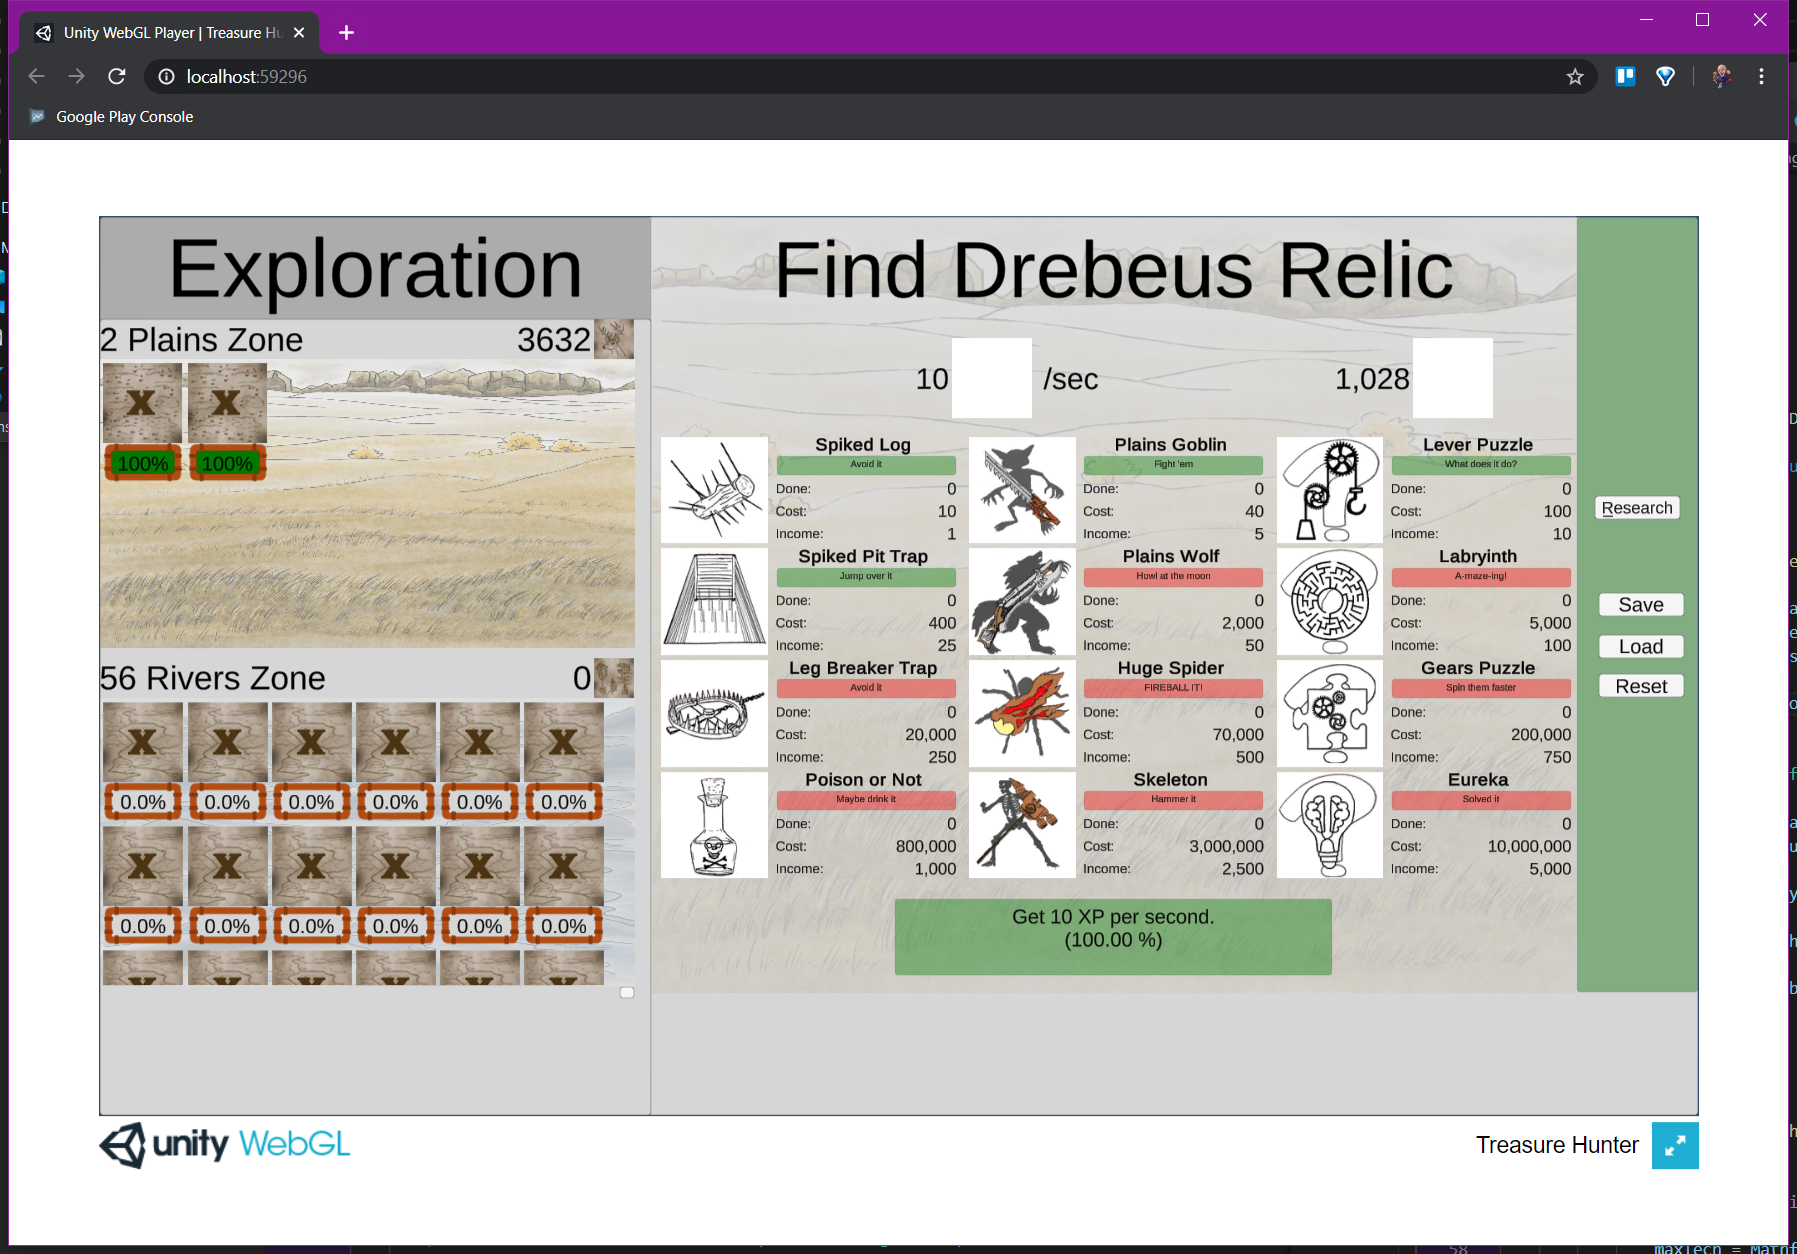Click the first Plains Zone map tile
The width and height of the screenshot is (1797, 1254).
tap(143, 403)
